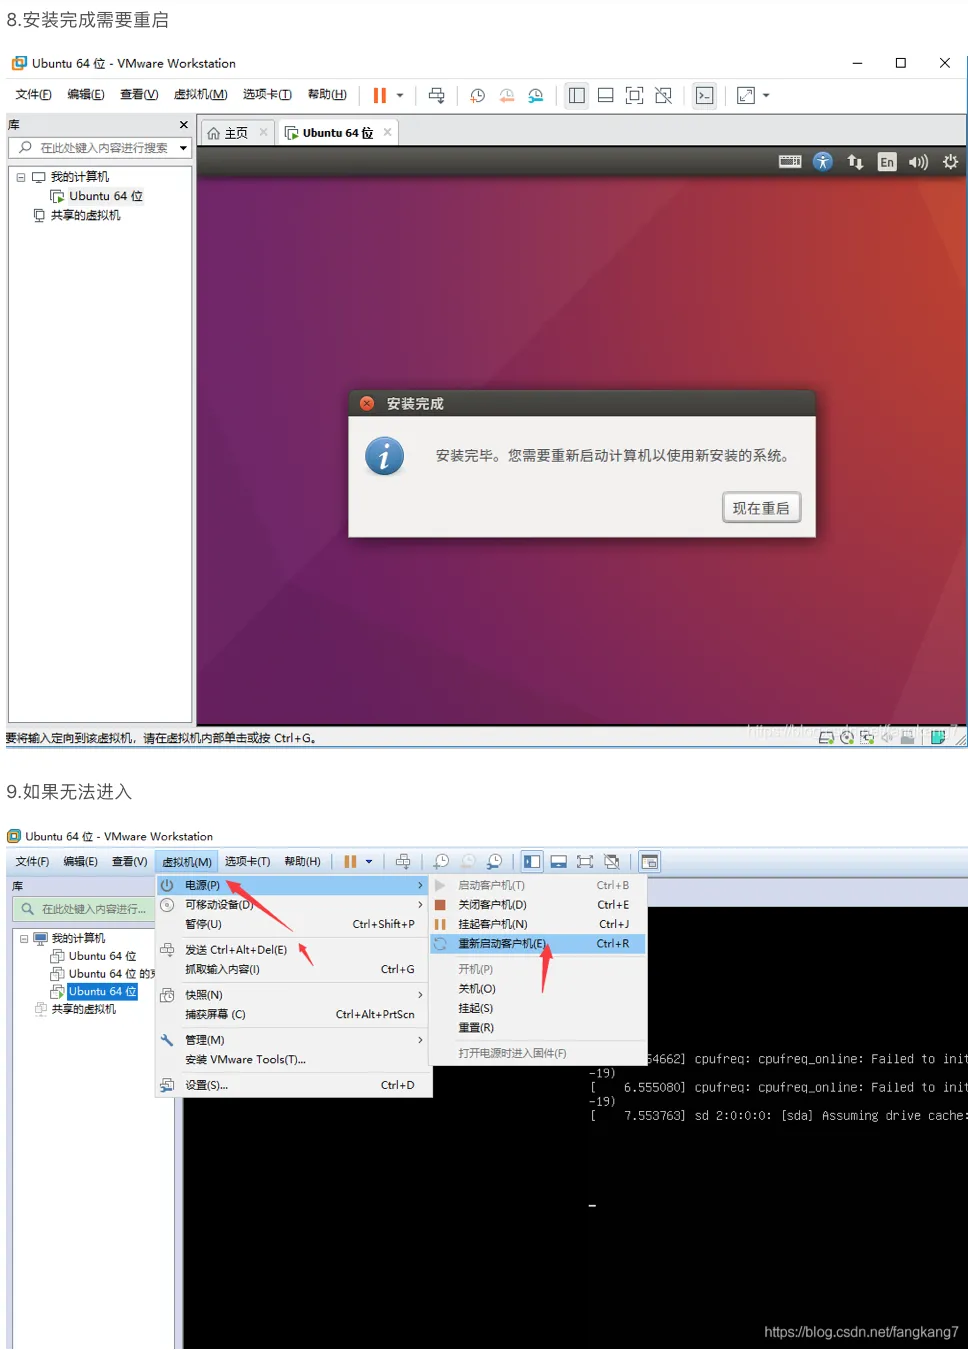Choose 暂停(U) menu entry
This screenshot has height=1350, width=968.
pos(292,924)
